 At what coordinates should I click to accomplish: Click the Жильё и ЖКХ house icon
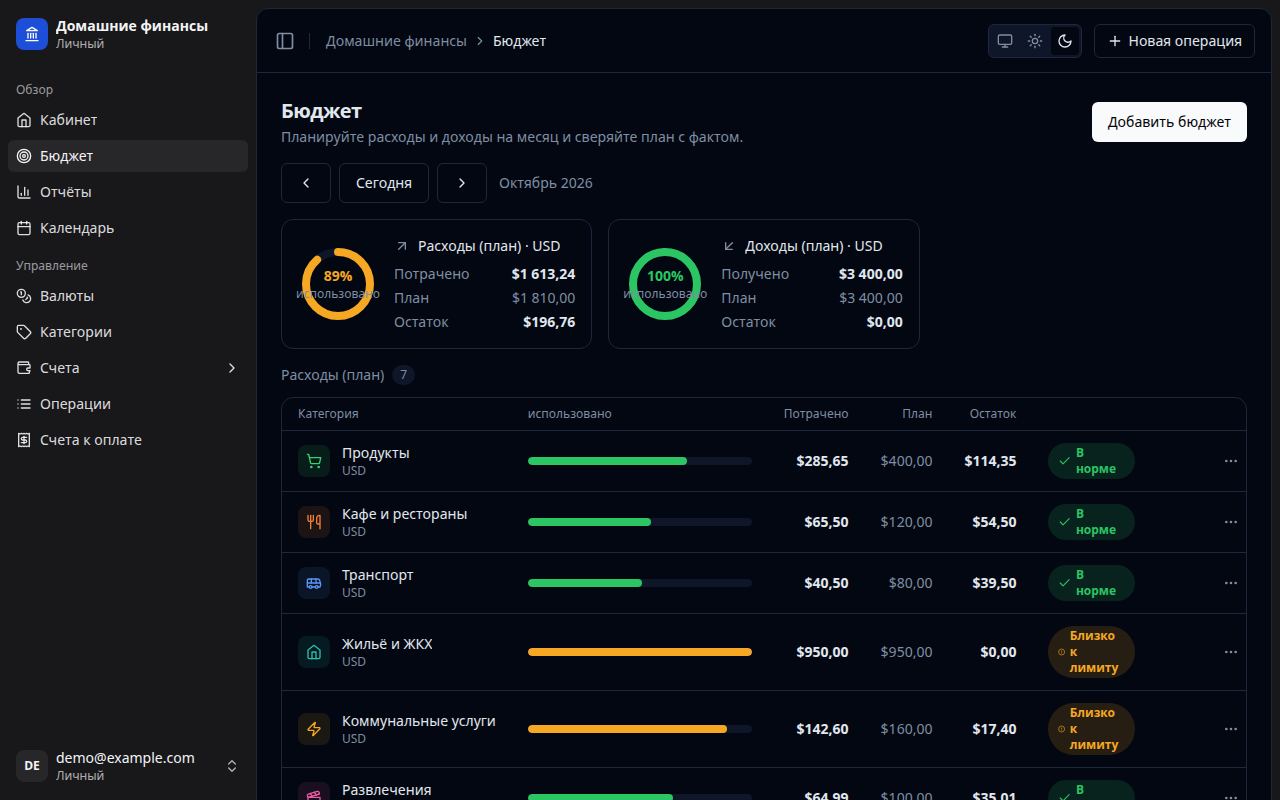(x=314, y=652)
